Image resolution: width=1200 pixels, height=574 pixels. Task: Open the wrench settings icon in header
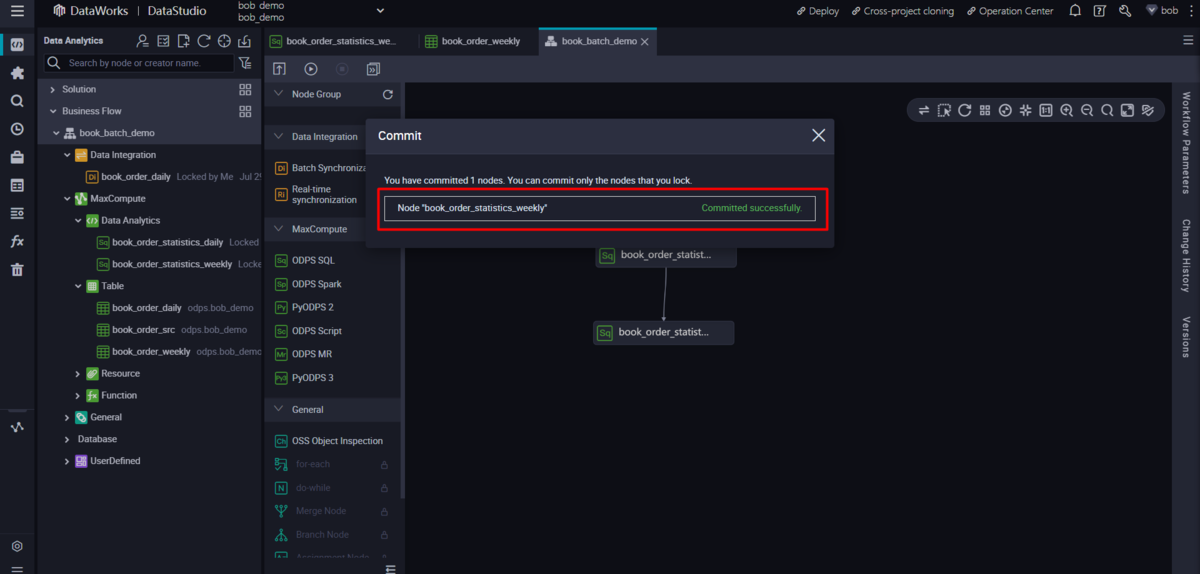coord(1125,11)
